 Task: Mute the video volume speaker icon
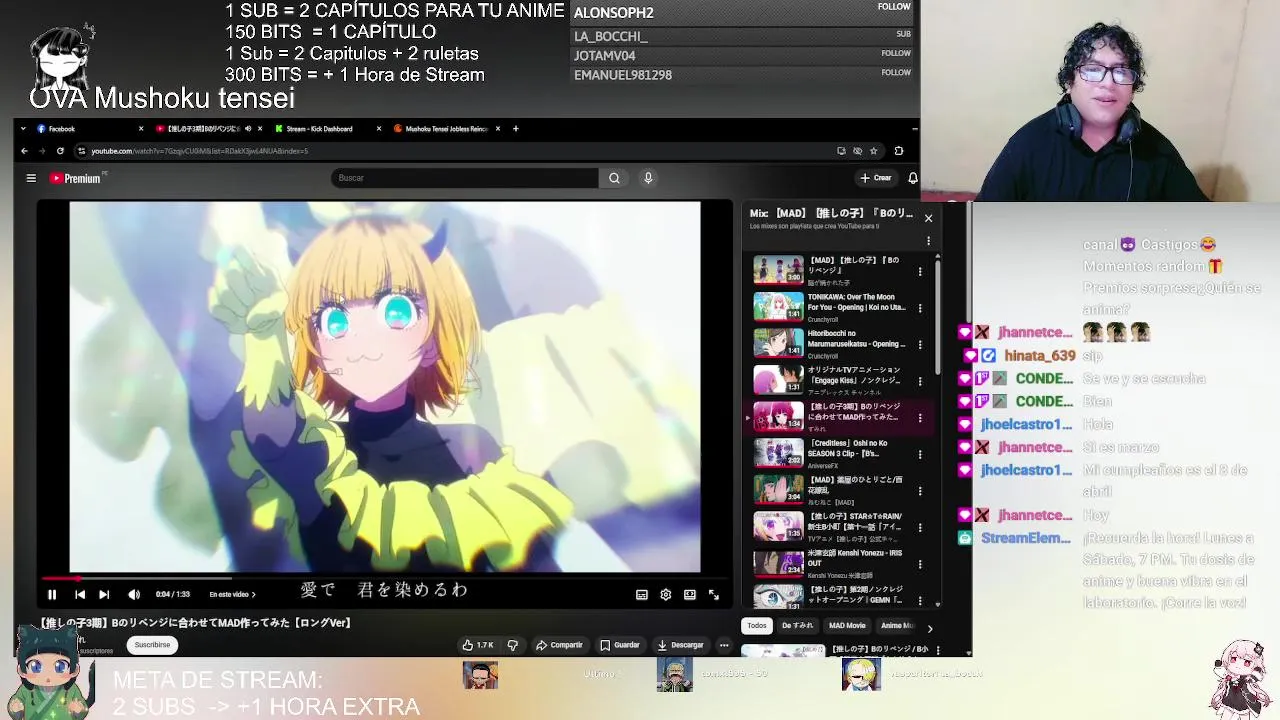click(x=134, y=594)
